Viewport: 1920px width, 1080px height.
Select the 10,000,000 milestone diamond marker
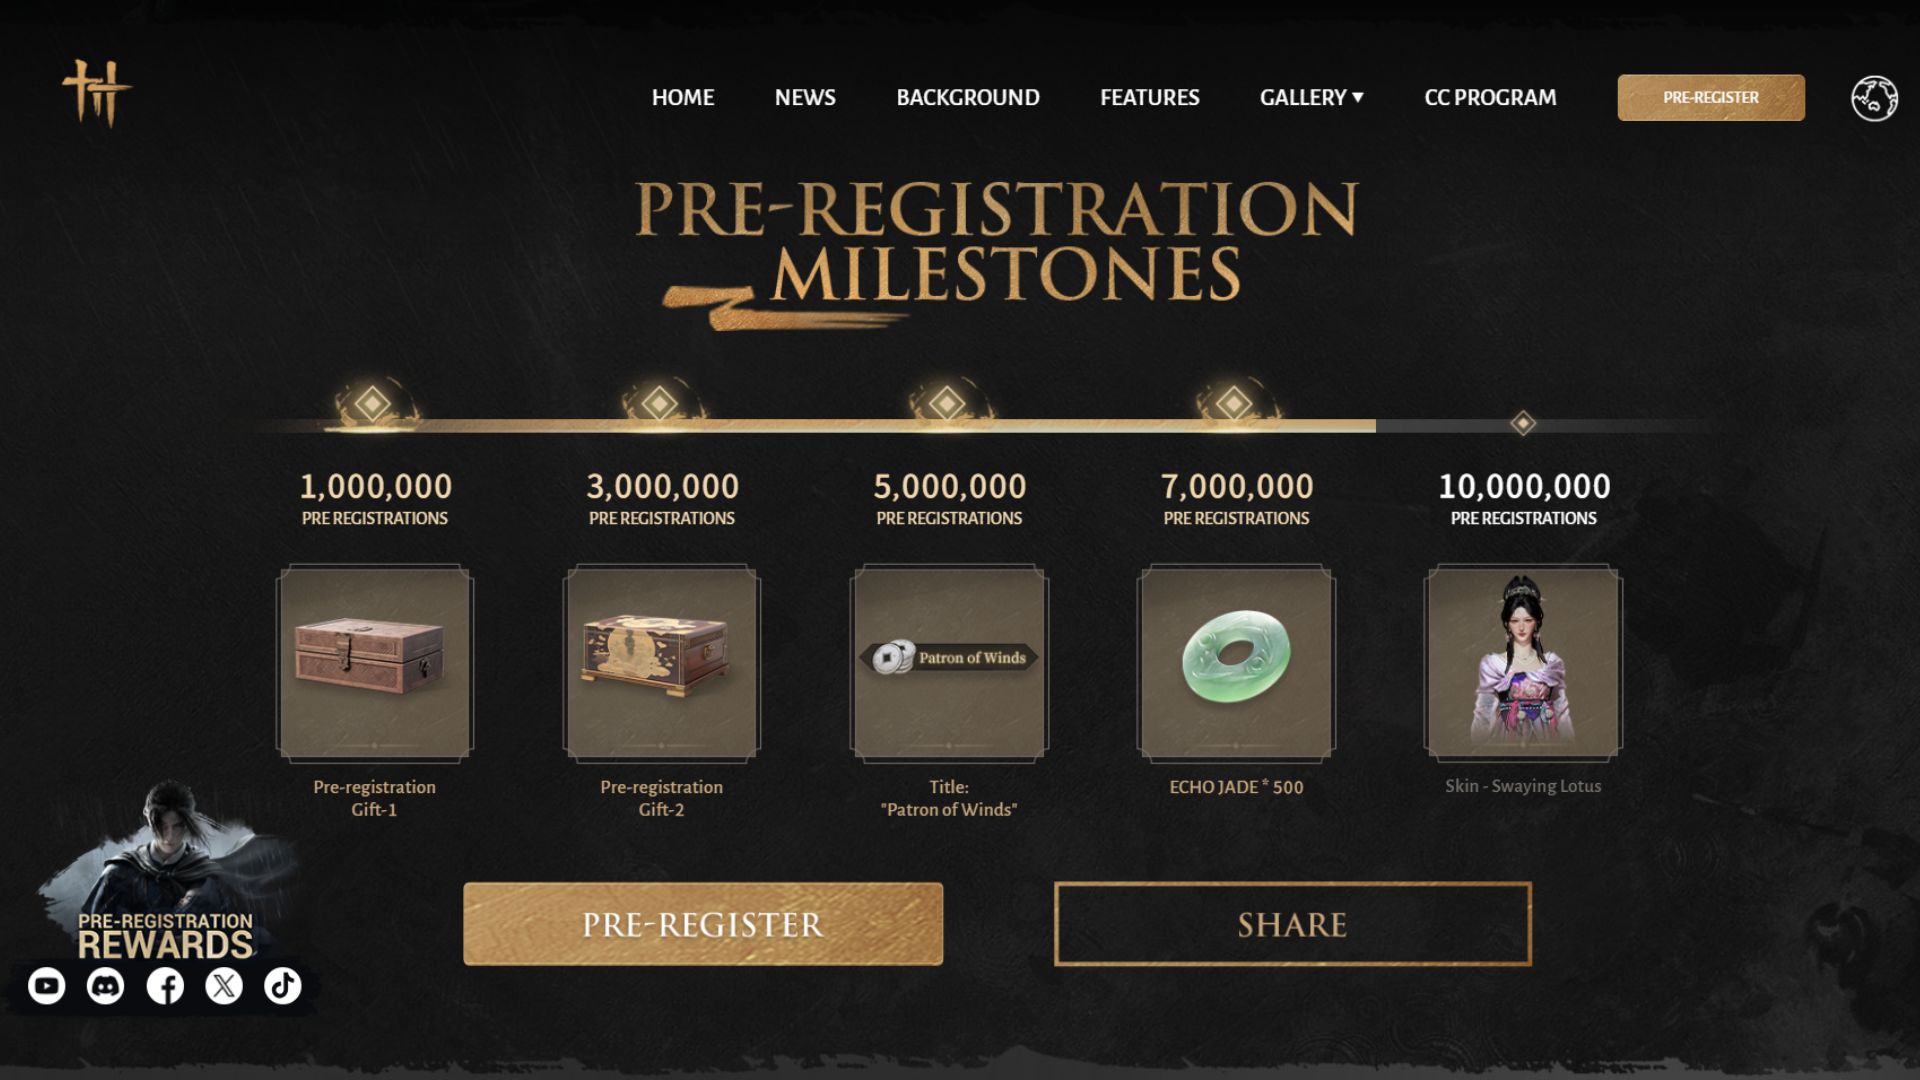click(1524, 424)
